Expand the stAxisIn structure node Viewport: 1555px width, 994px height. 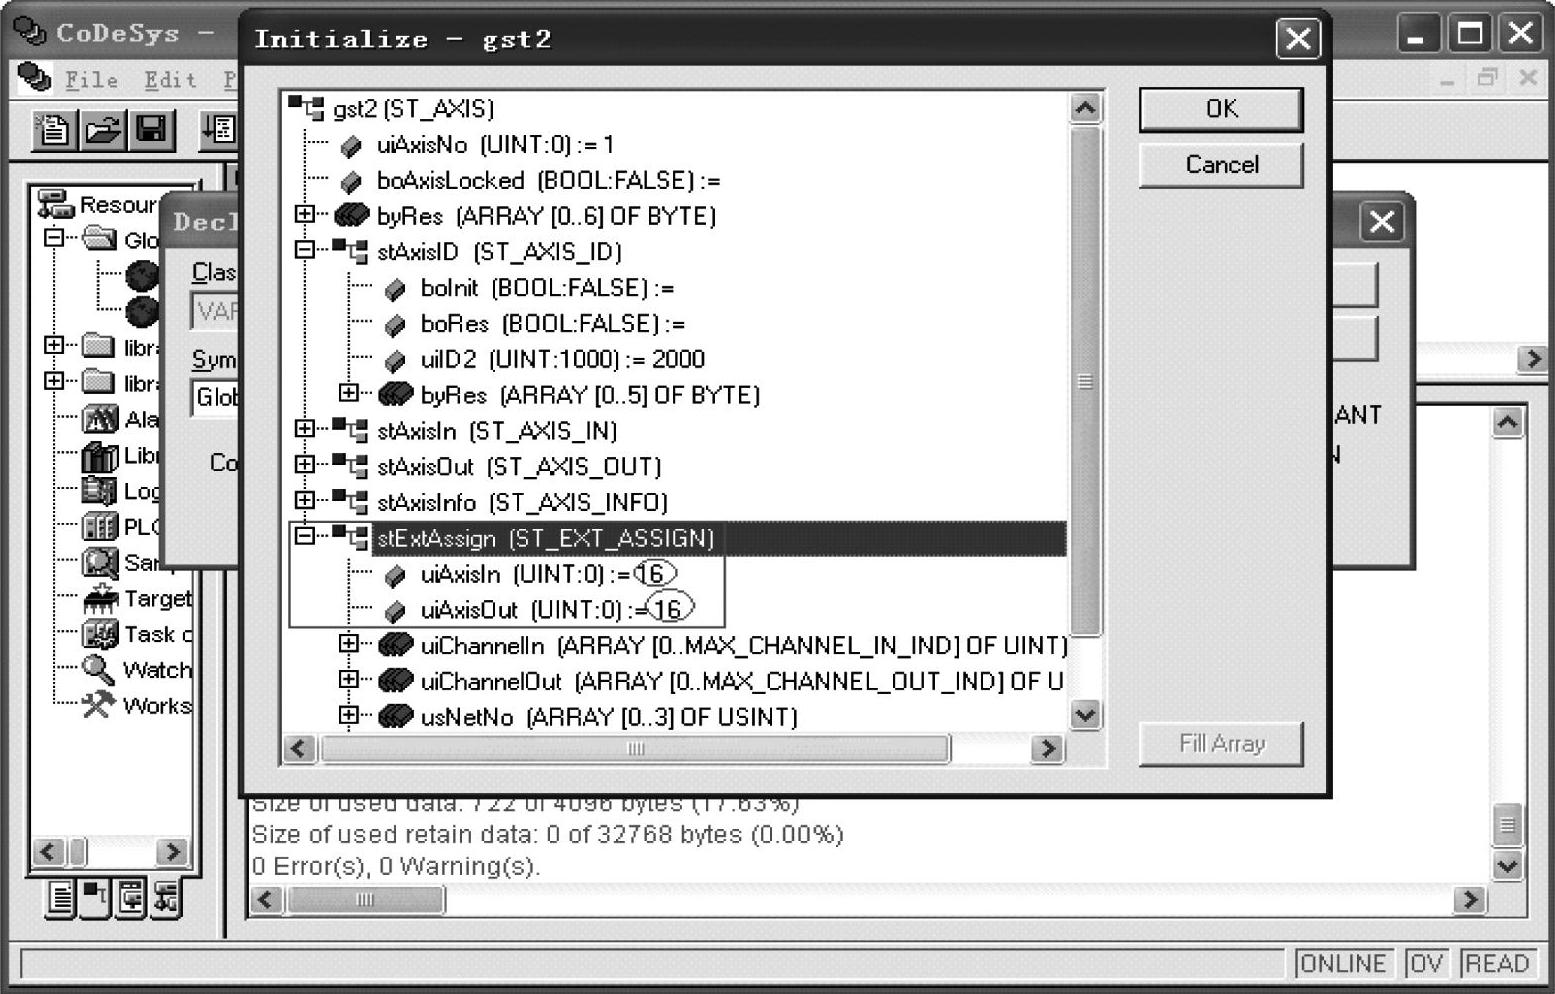tap(305, 429)
